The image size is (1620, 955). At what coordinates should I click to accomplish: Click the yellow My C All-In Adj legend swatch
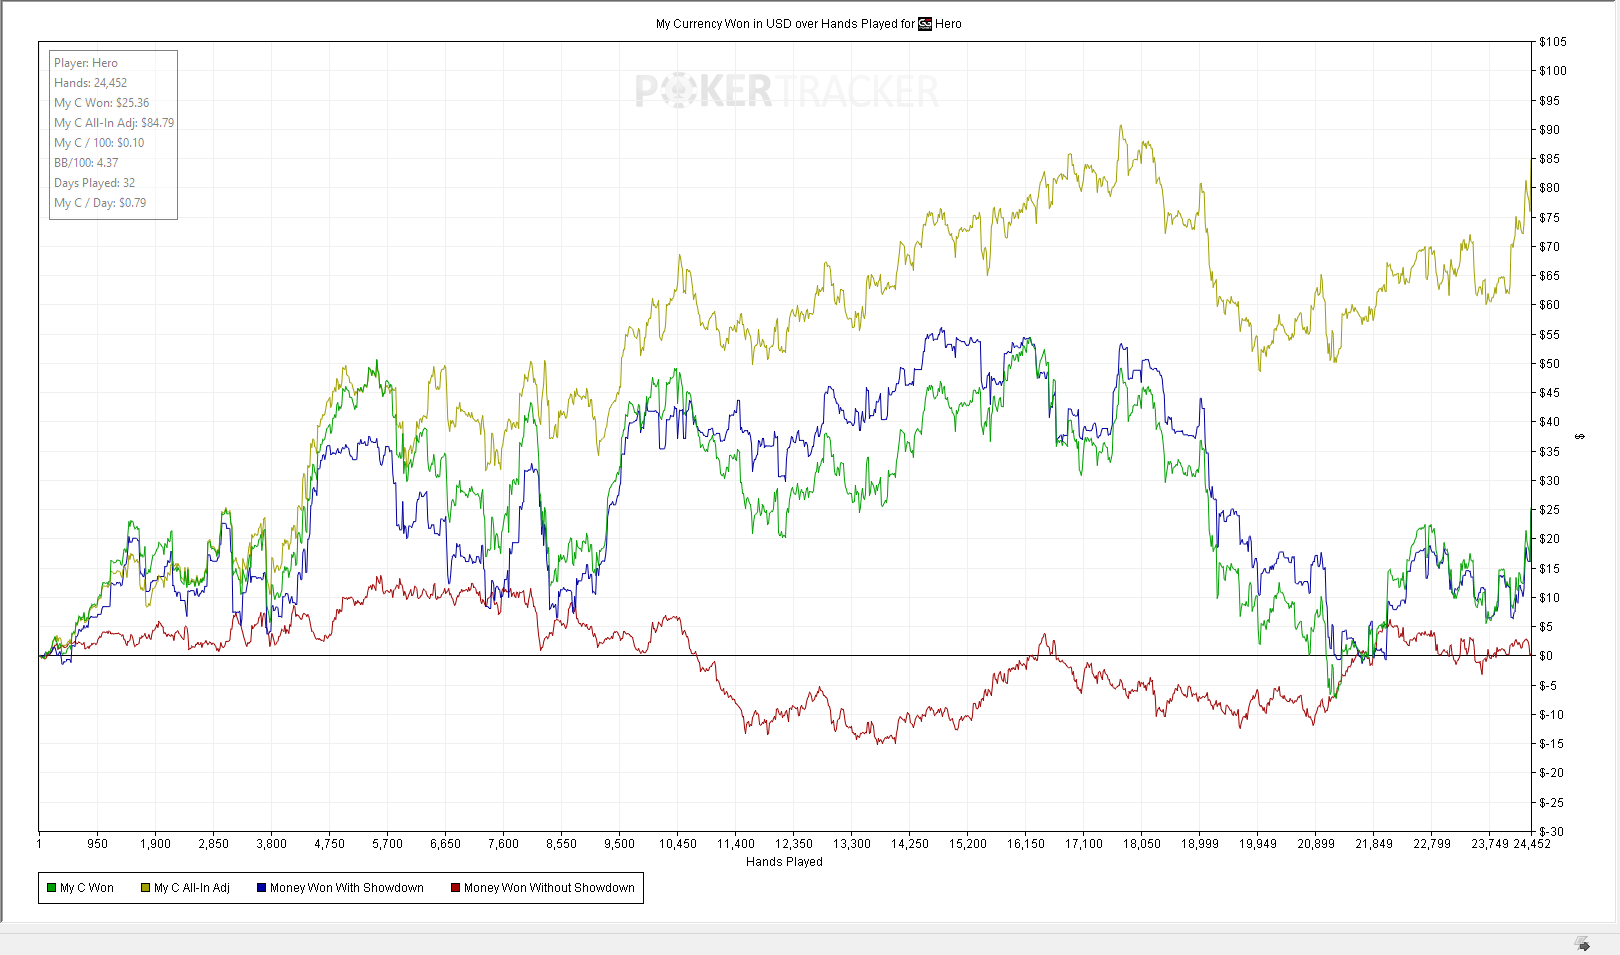pos(145,888)
